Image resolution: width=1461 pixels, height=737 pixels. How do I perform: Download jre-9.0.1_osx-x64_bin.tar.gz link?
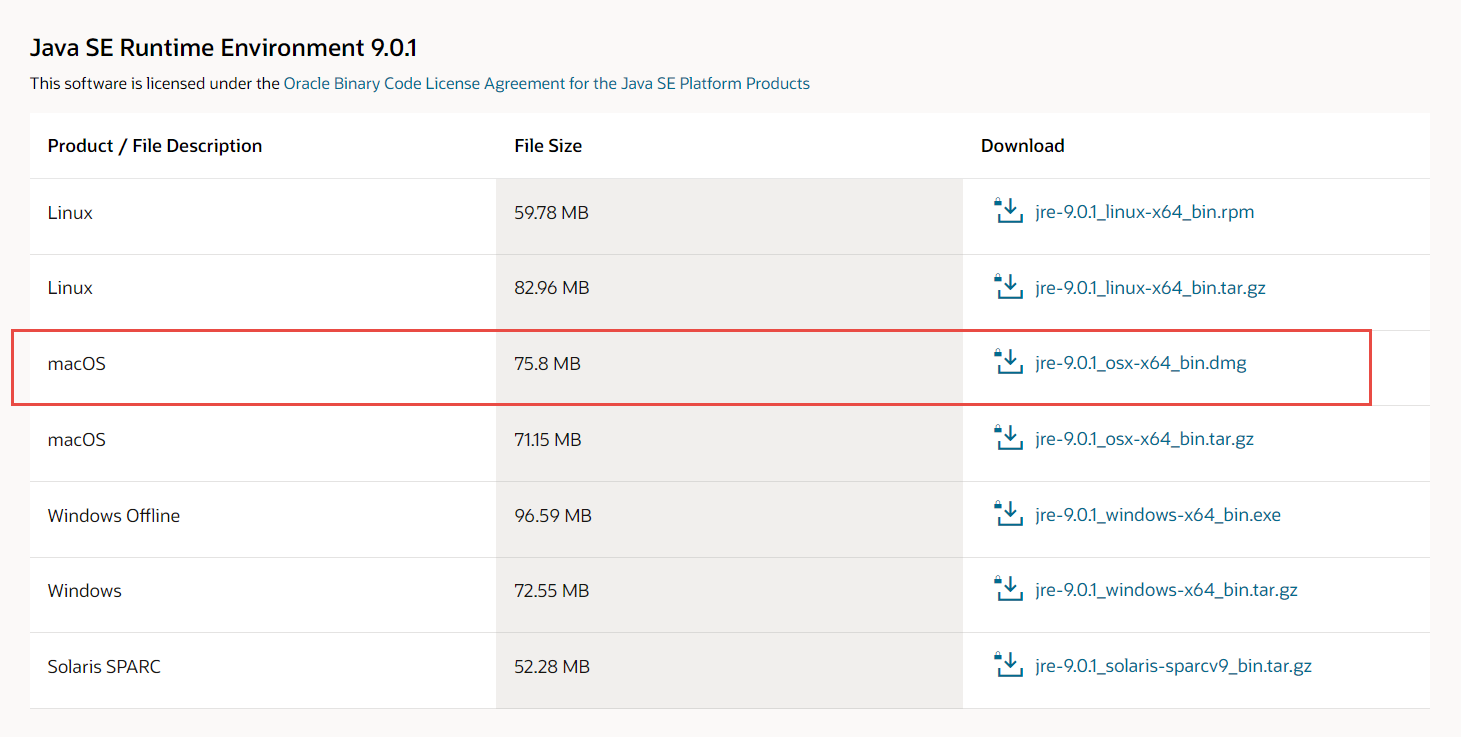pos(1145,439)
